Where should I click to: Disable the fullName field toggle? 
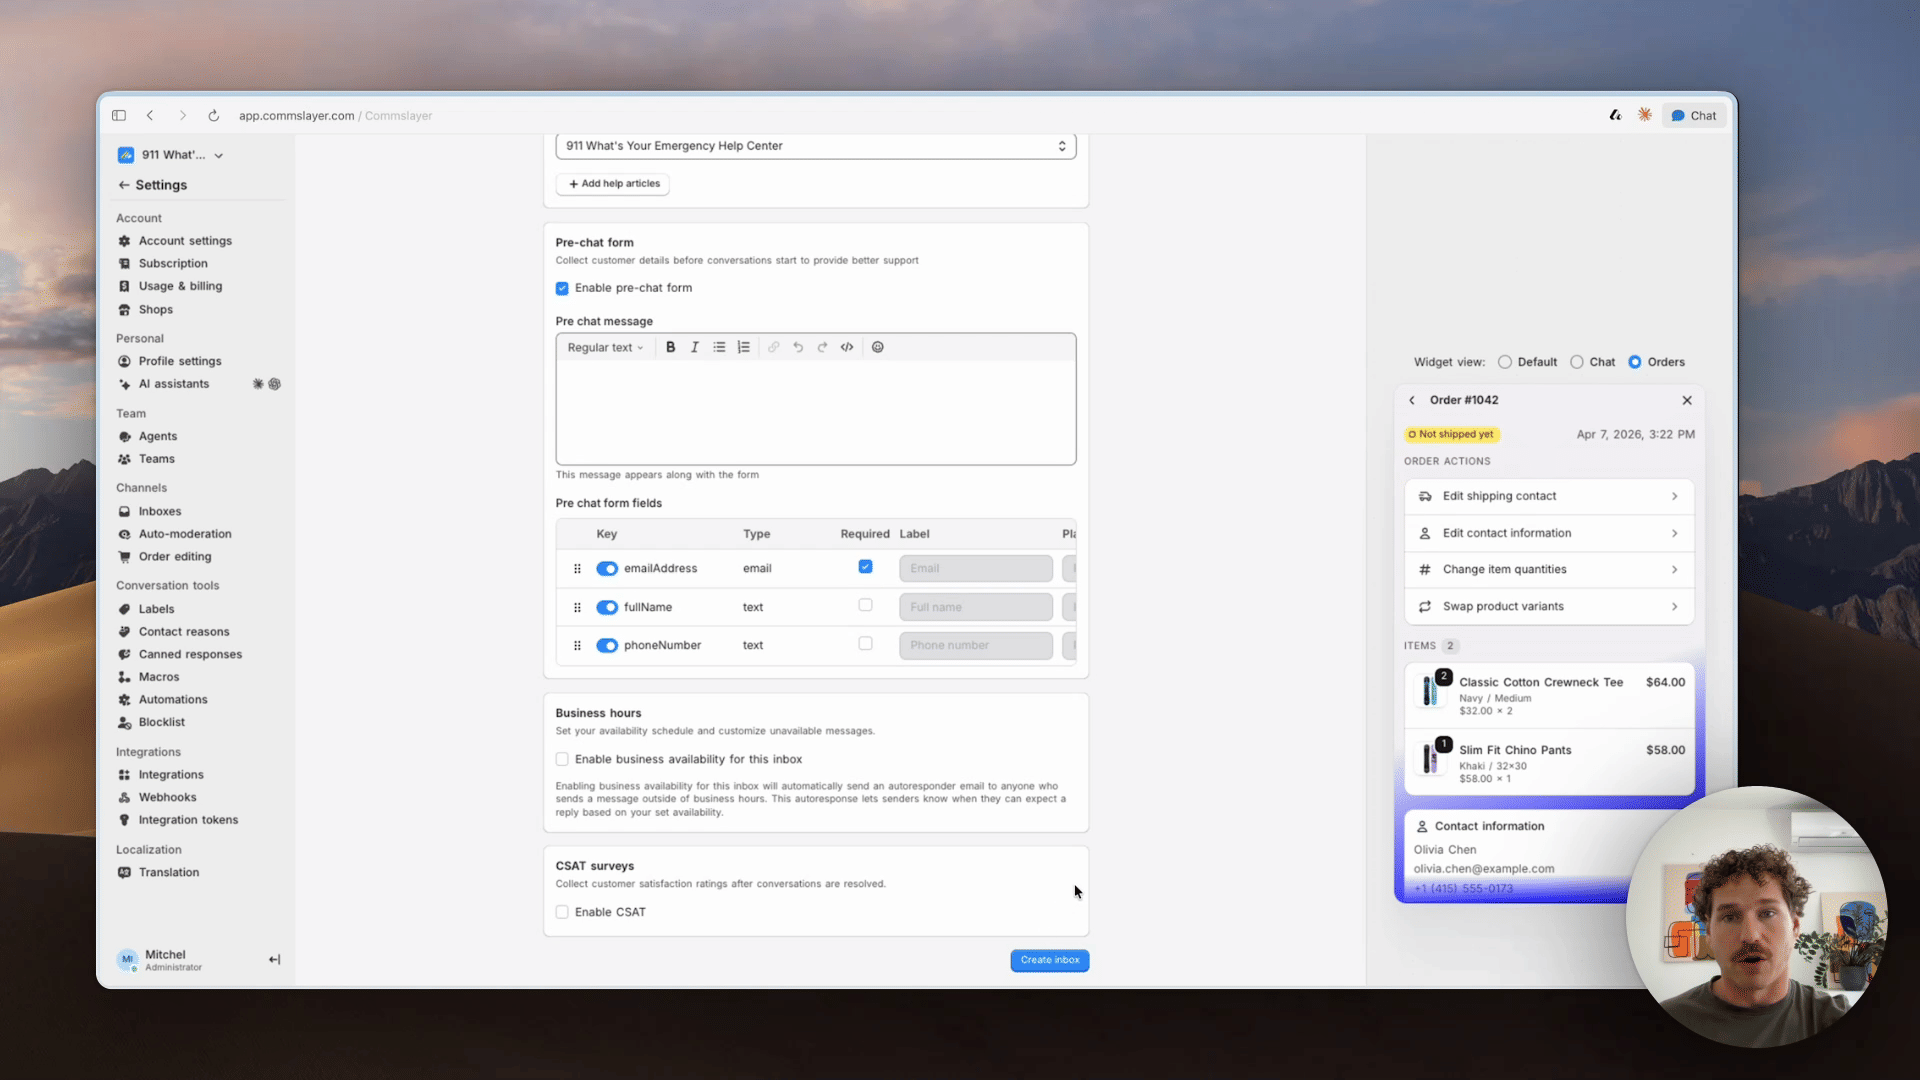pos(607,607)
